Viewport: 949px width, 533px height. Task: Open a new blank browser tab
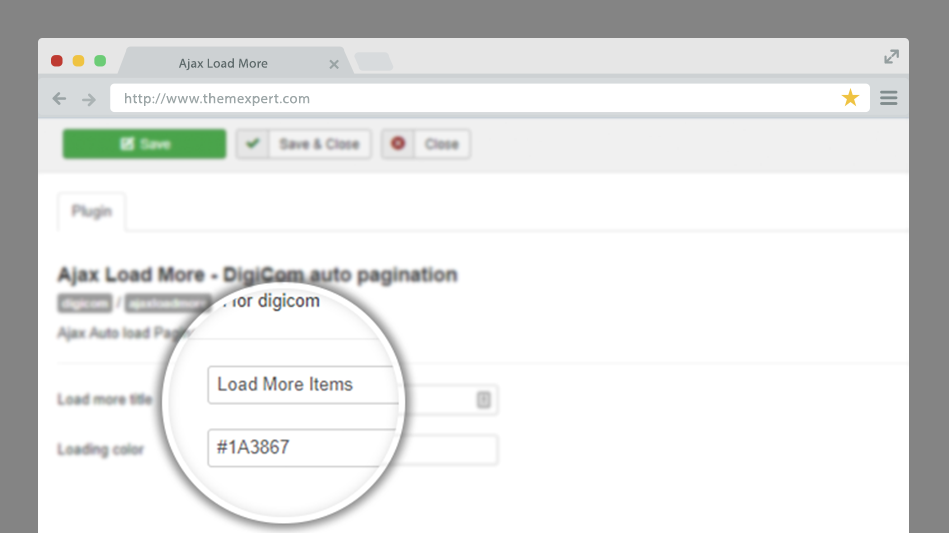(x=373, y=61)
